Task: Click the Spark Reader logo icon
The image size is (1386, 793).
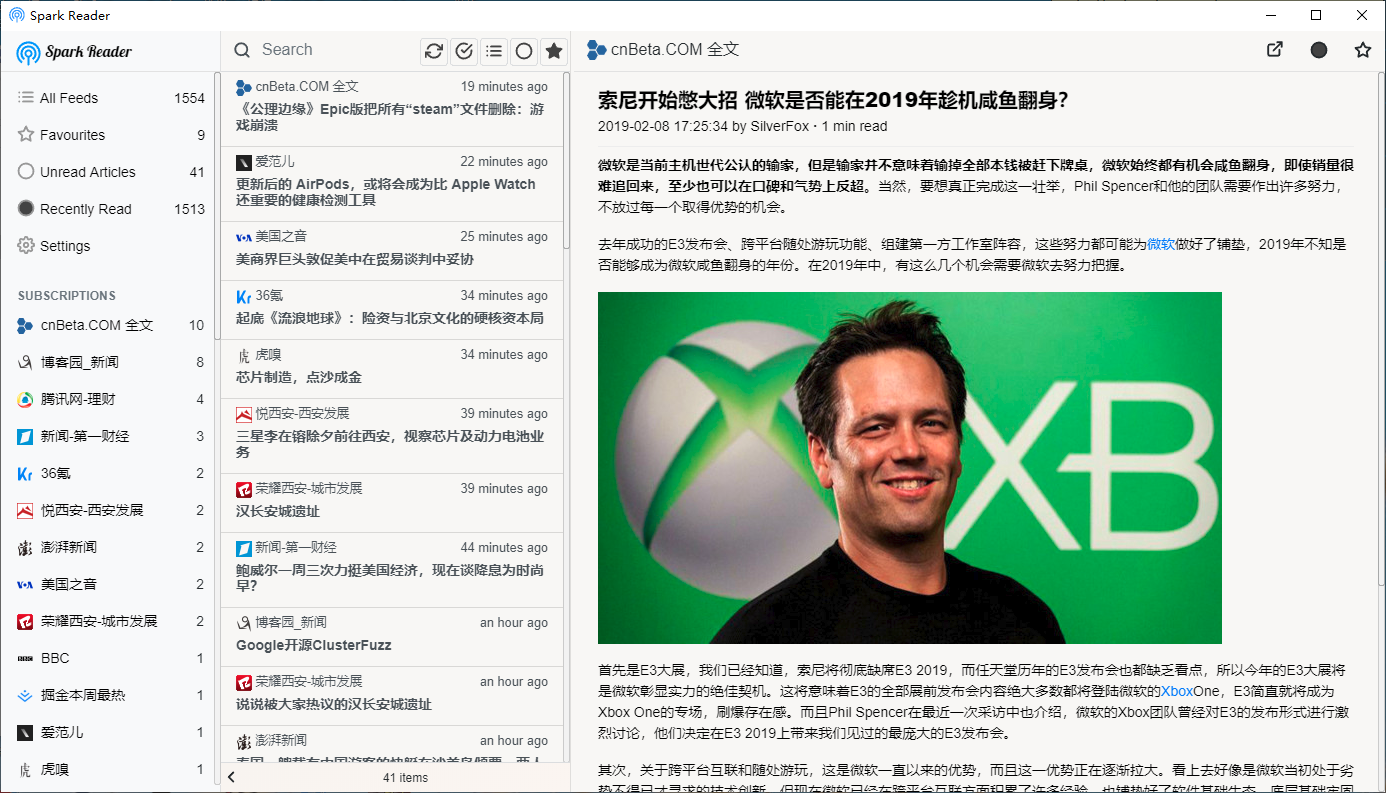Action: pyautogui.click(x=28, y=52)
